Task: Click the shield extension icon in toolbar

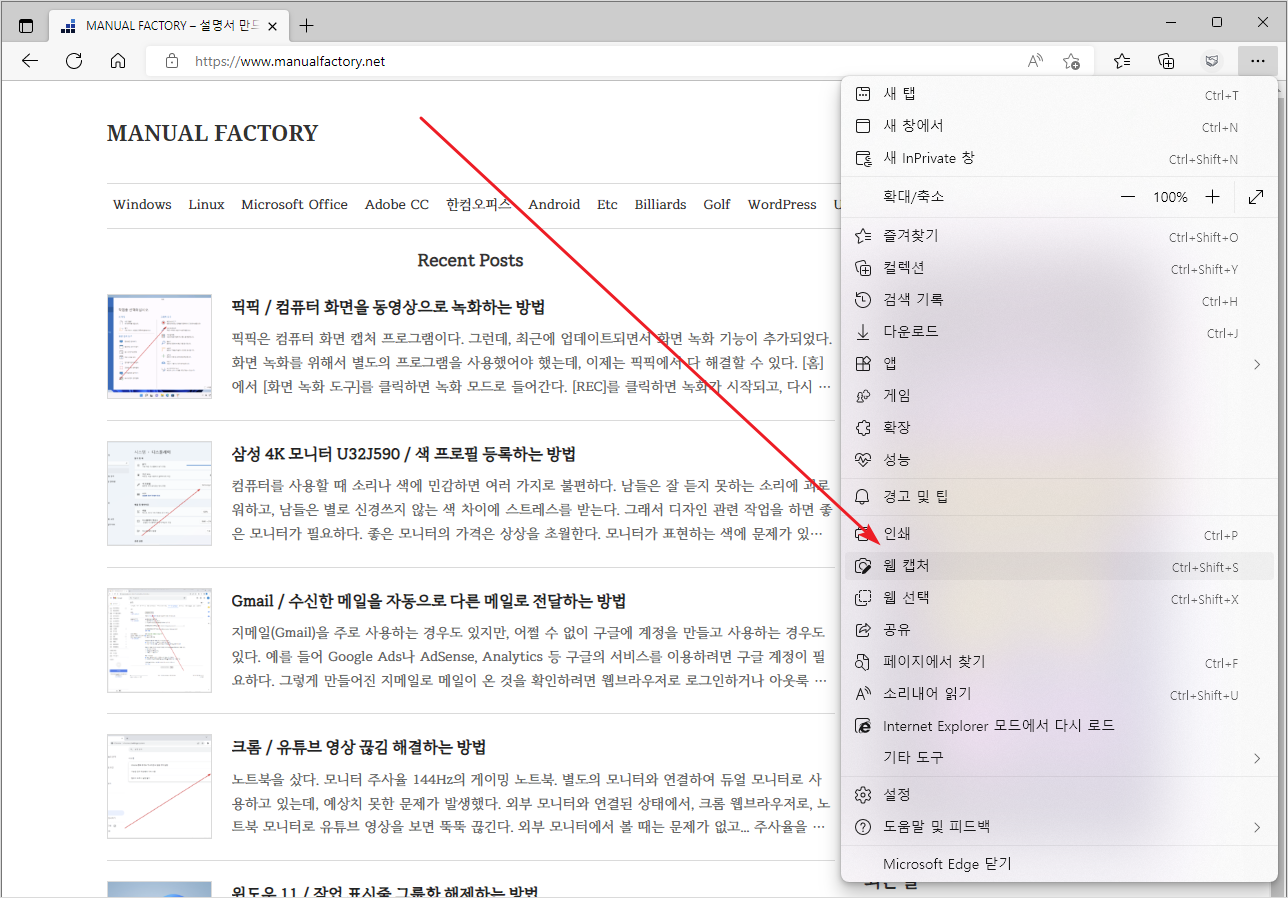Action: click(x=1211, y=61)
